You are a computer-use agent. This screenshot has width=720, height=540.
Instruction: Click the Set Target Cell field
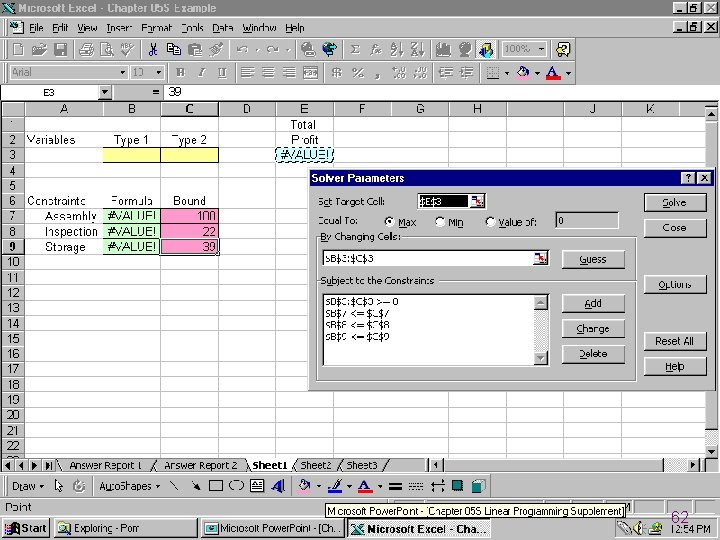[x=444, y=201]
